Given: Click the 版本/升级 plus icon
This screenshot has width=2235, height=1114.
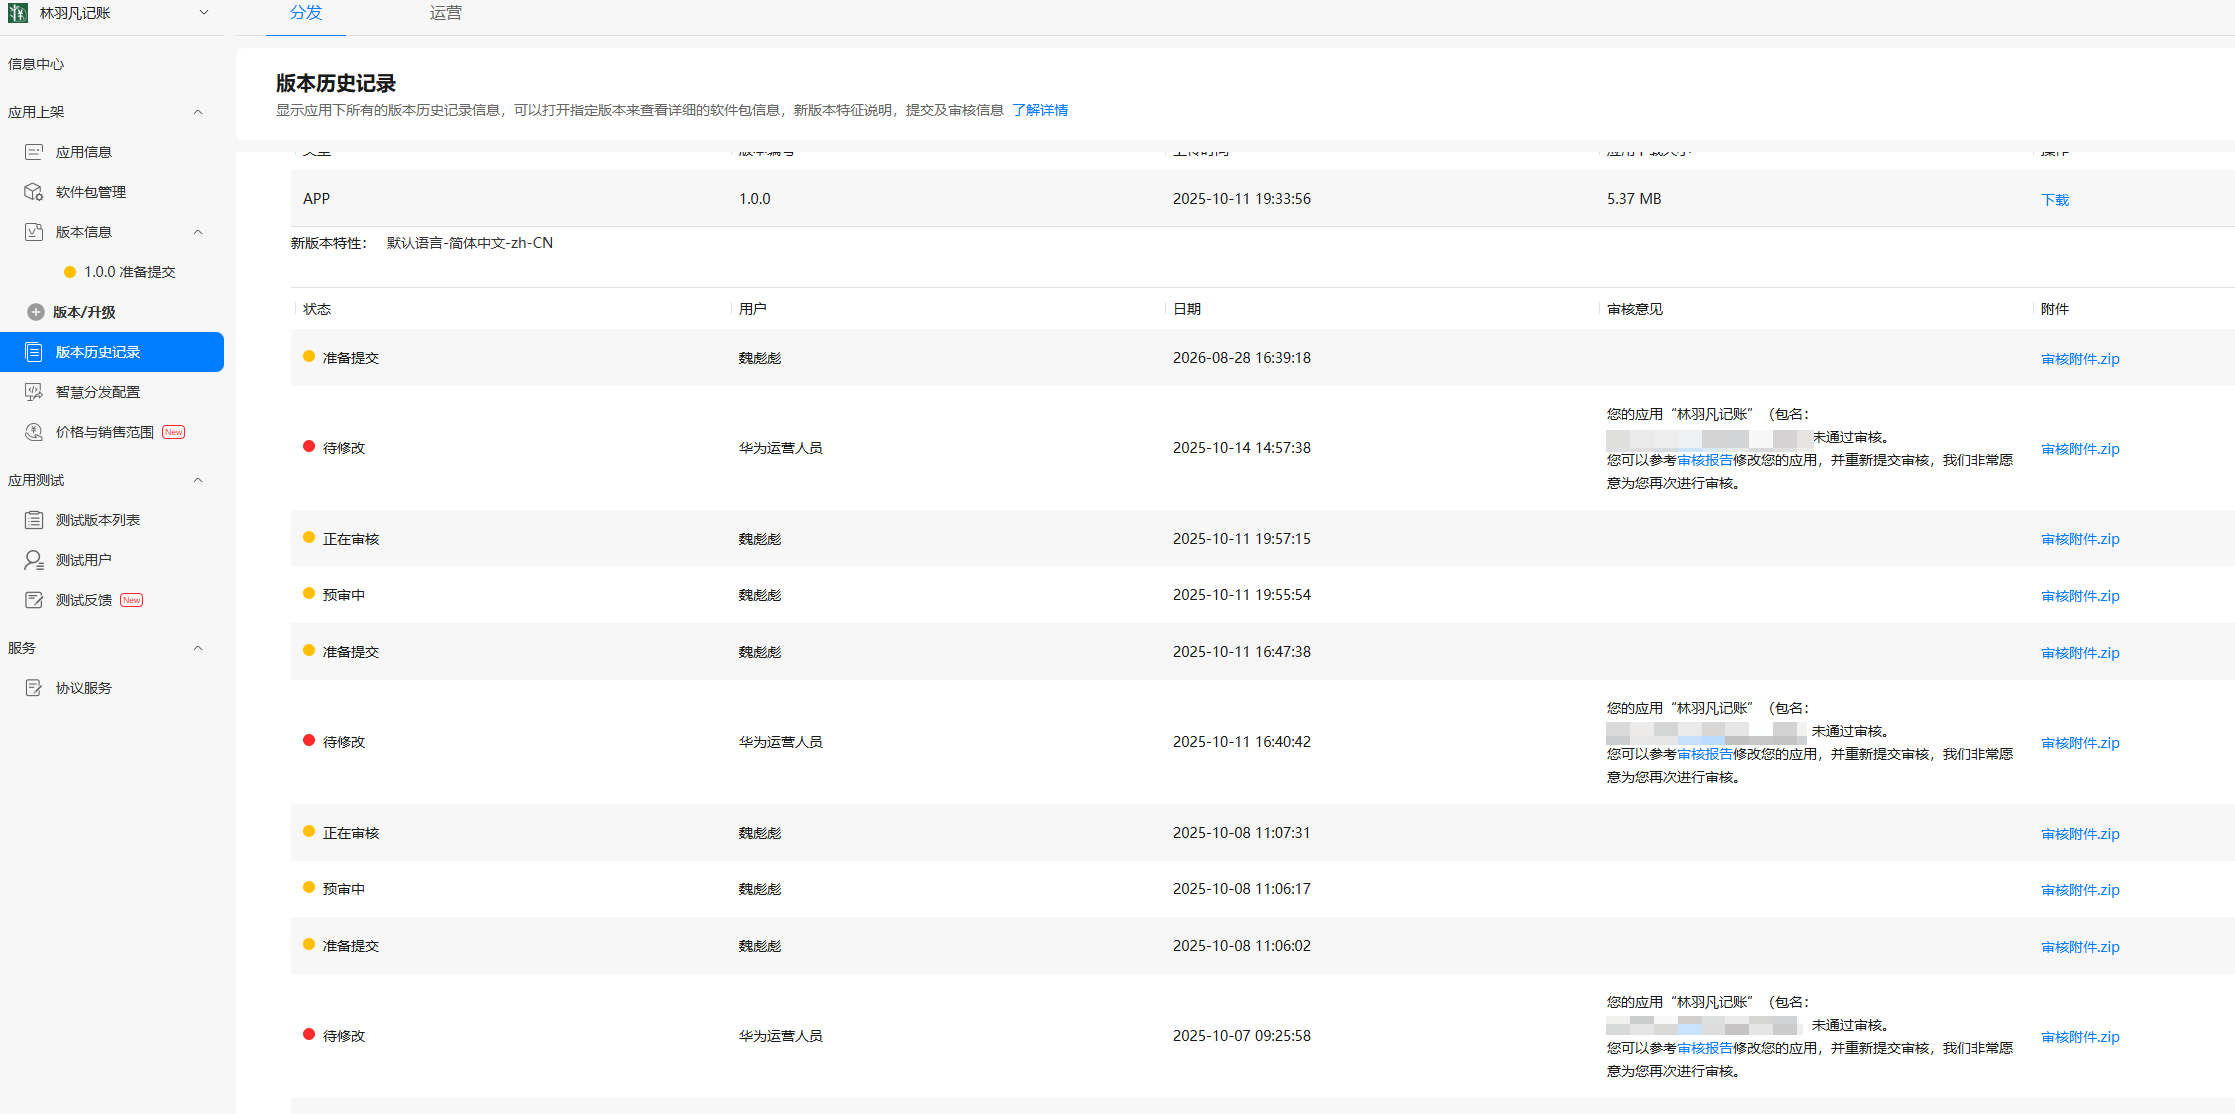Looking at the screenshot, I should click(36, 312).
